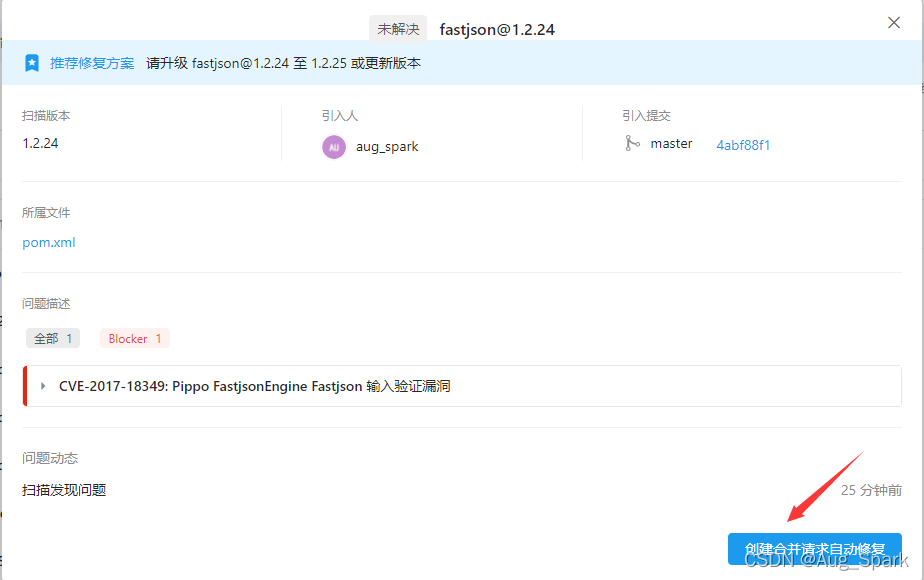
Task: Click the 问题动态 heading
Action: (x=50, y=458)
